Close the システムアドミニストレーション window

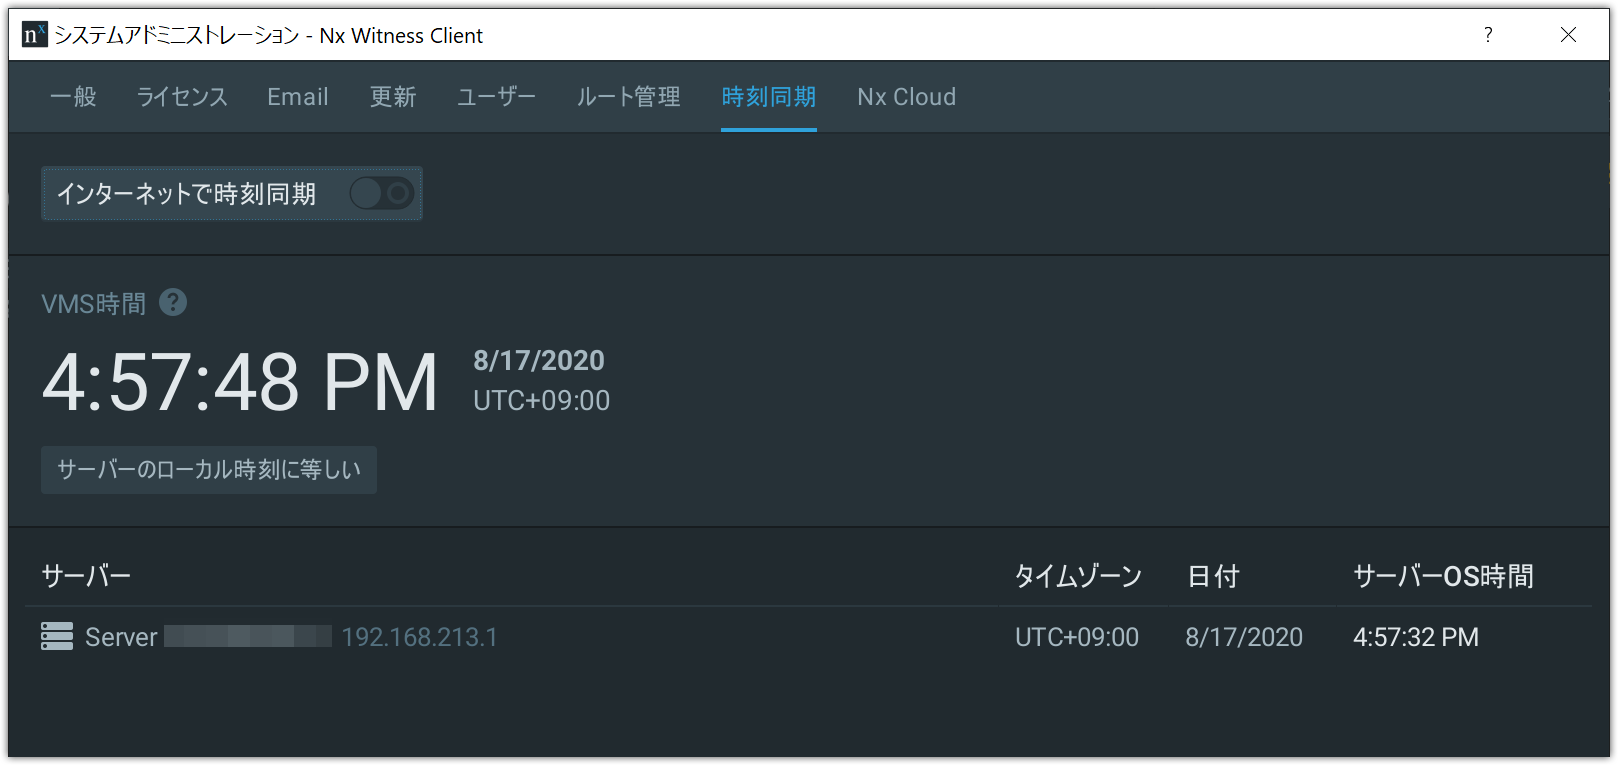1568,35
